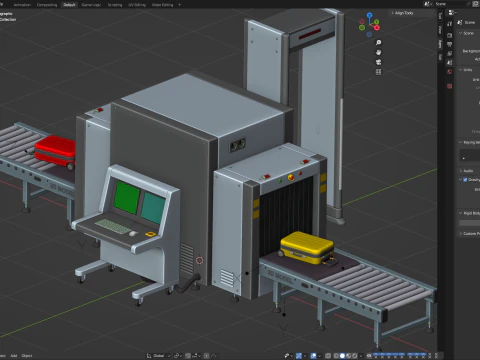Switch to the Compositing workspace tab
The image size is (480, 360).
[x=47, y=5]
